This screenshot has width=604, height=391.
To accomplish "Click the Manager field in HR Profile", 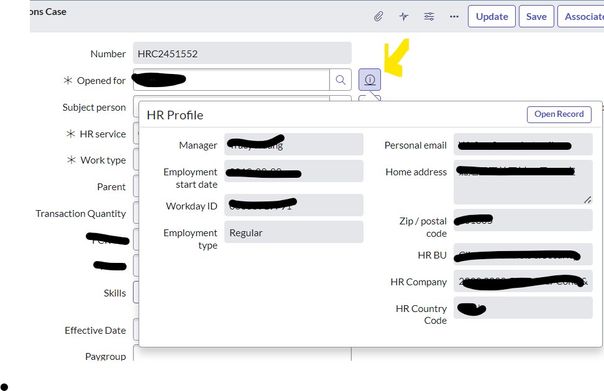I will tap(294, 144).
